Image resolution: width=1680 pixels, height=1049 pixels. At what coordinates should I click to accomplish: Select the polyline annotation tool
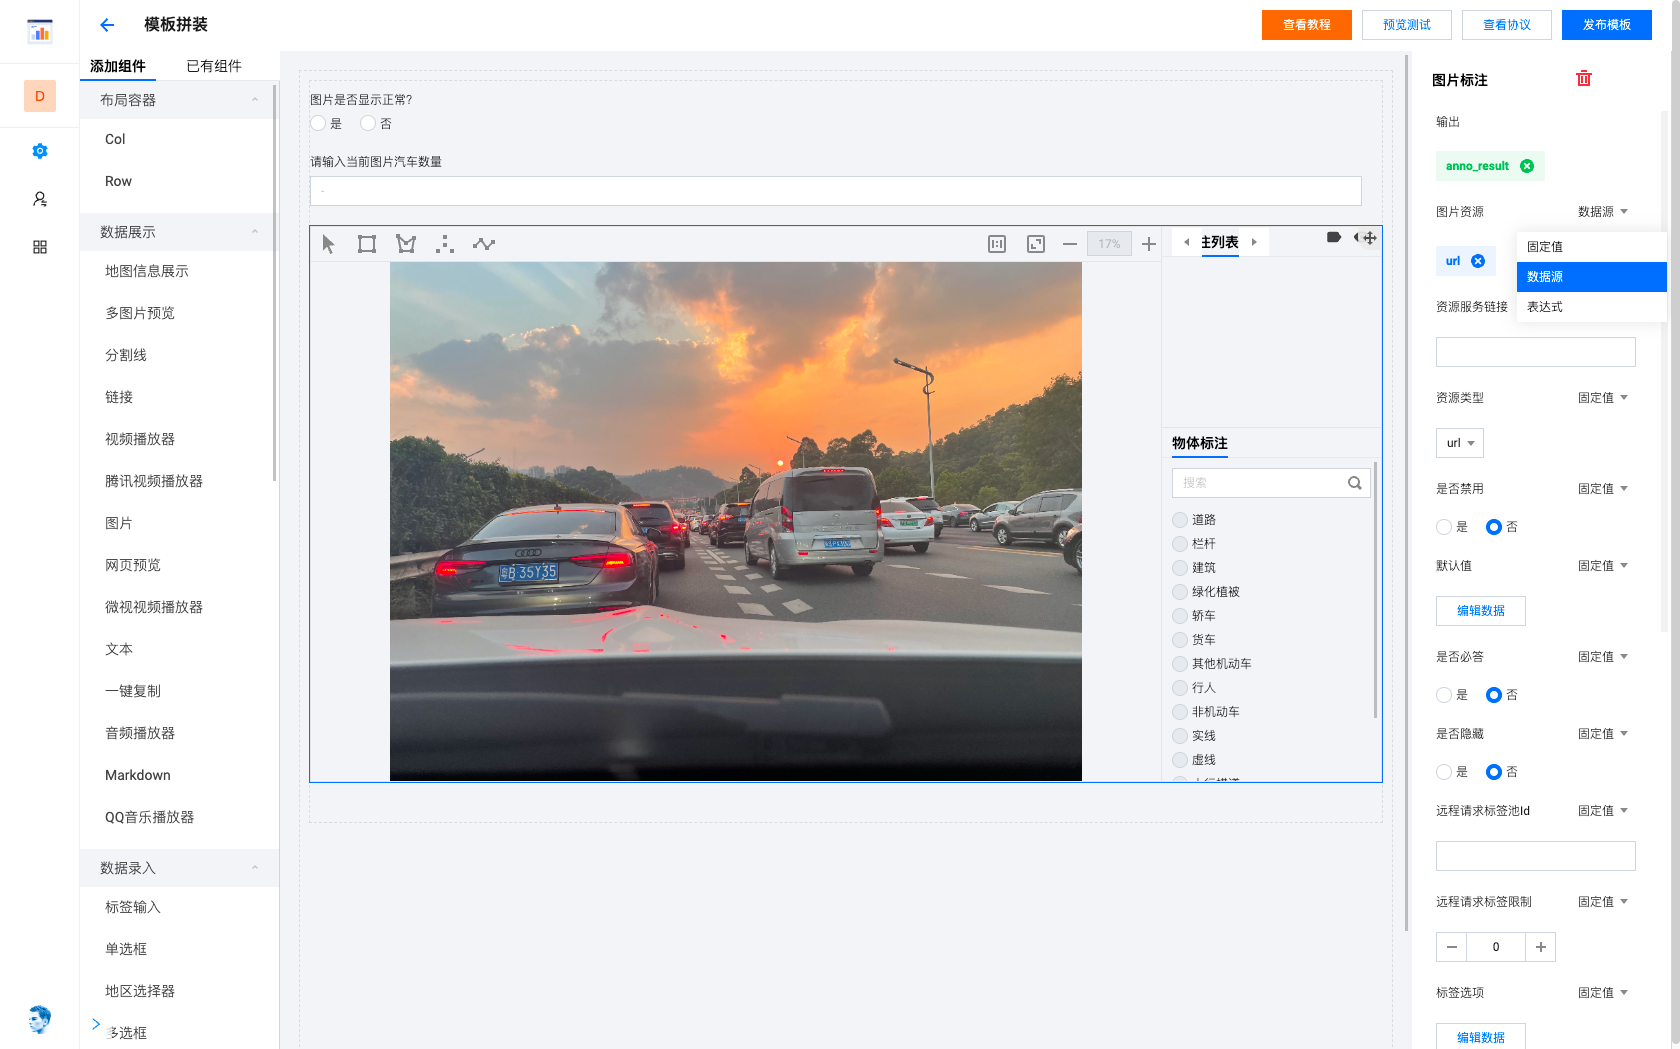coord(484,244)
